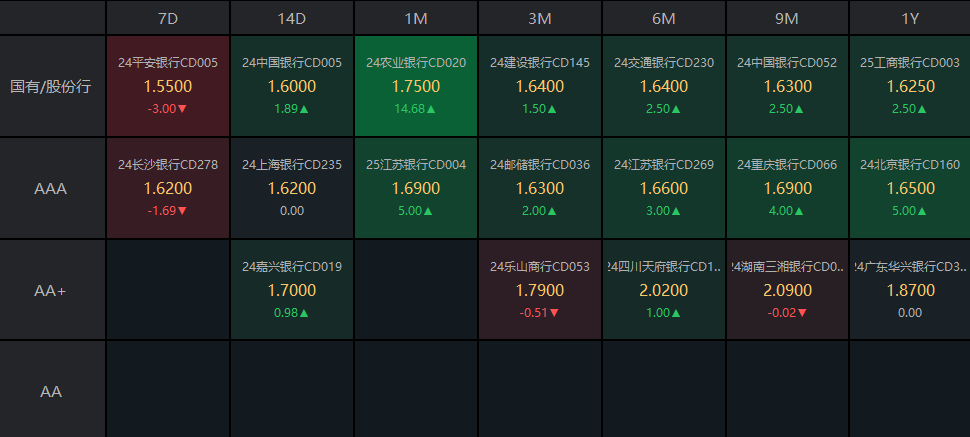Click the AAA rating row label
970x437 pixels.
pos(52,188)
